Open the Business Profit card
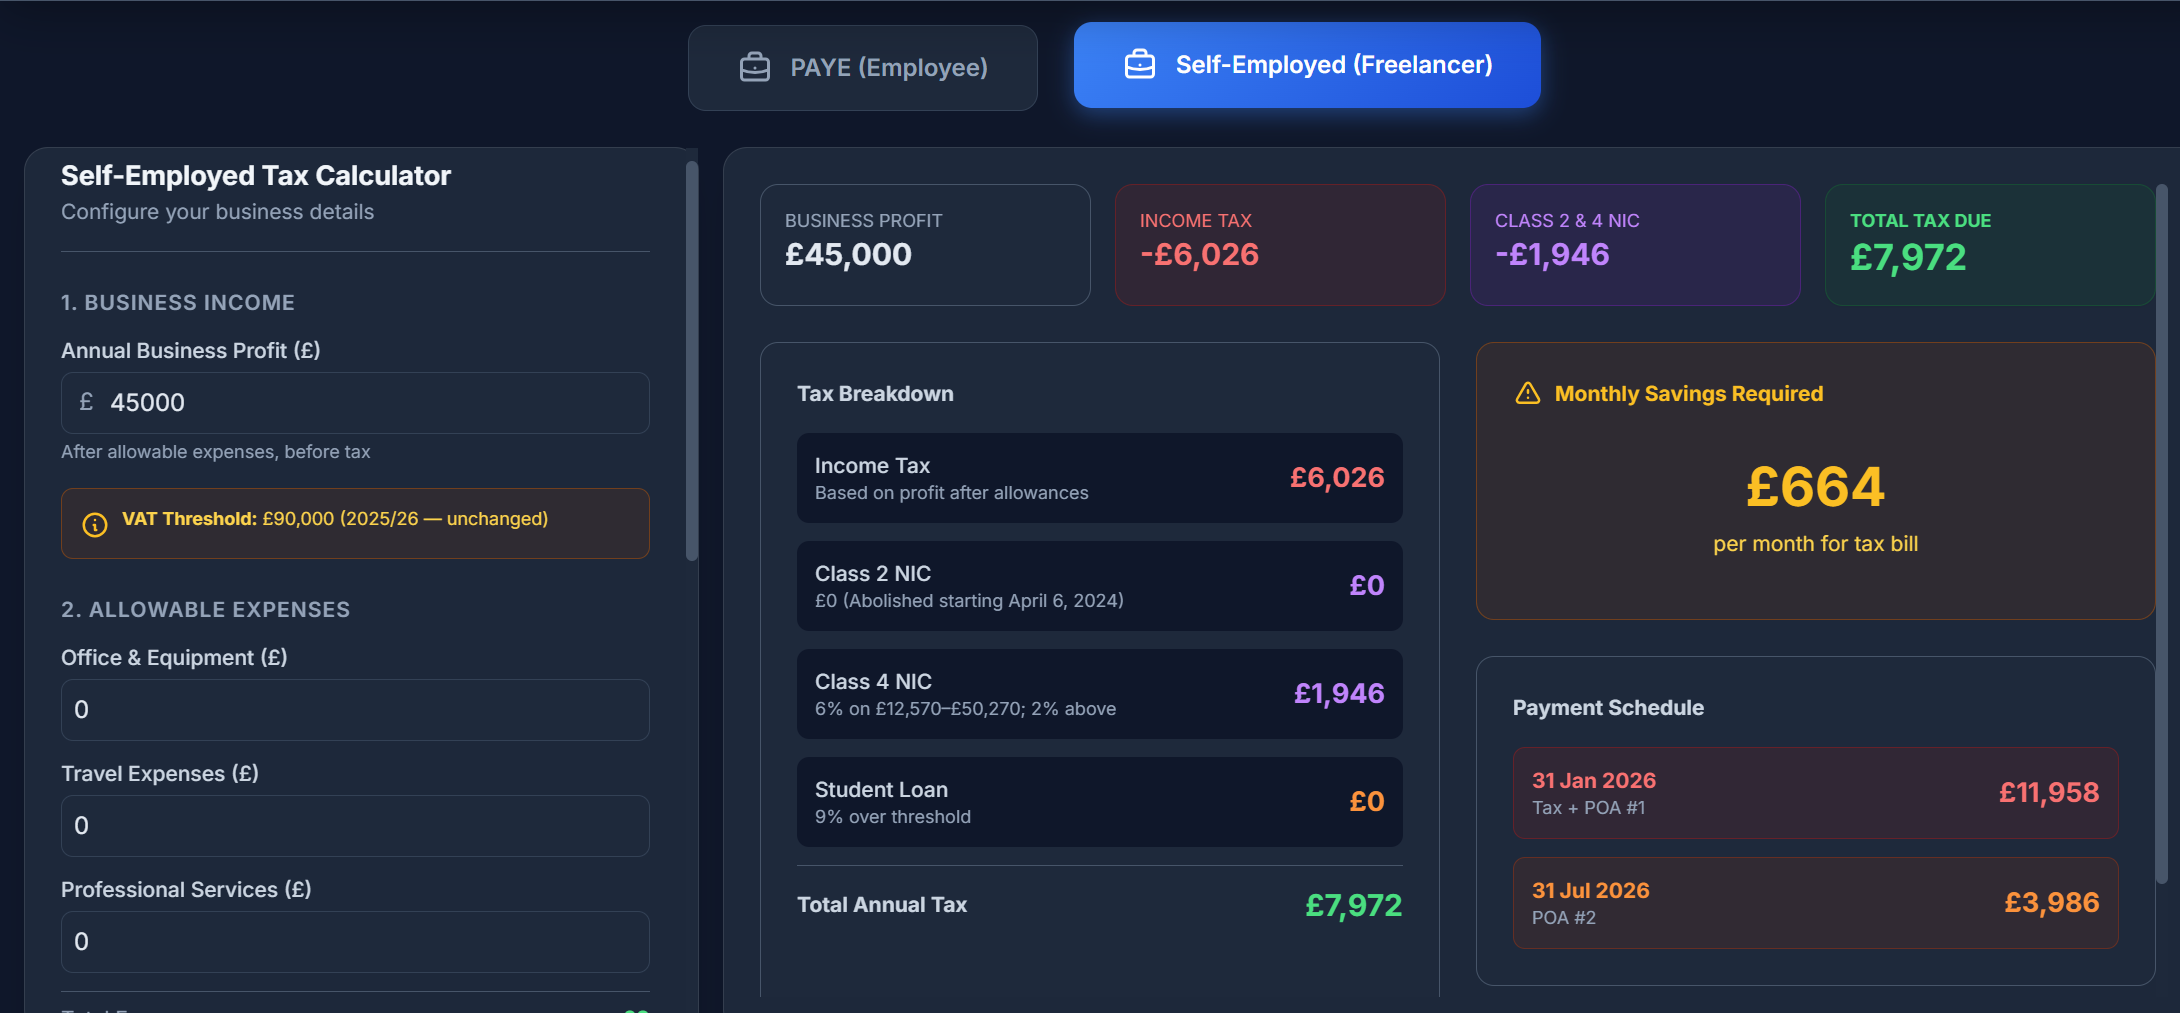This screenshot has width=2180, height=1013. (924, 244)
